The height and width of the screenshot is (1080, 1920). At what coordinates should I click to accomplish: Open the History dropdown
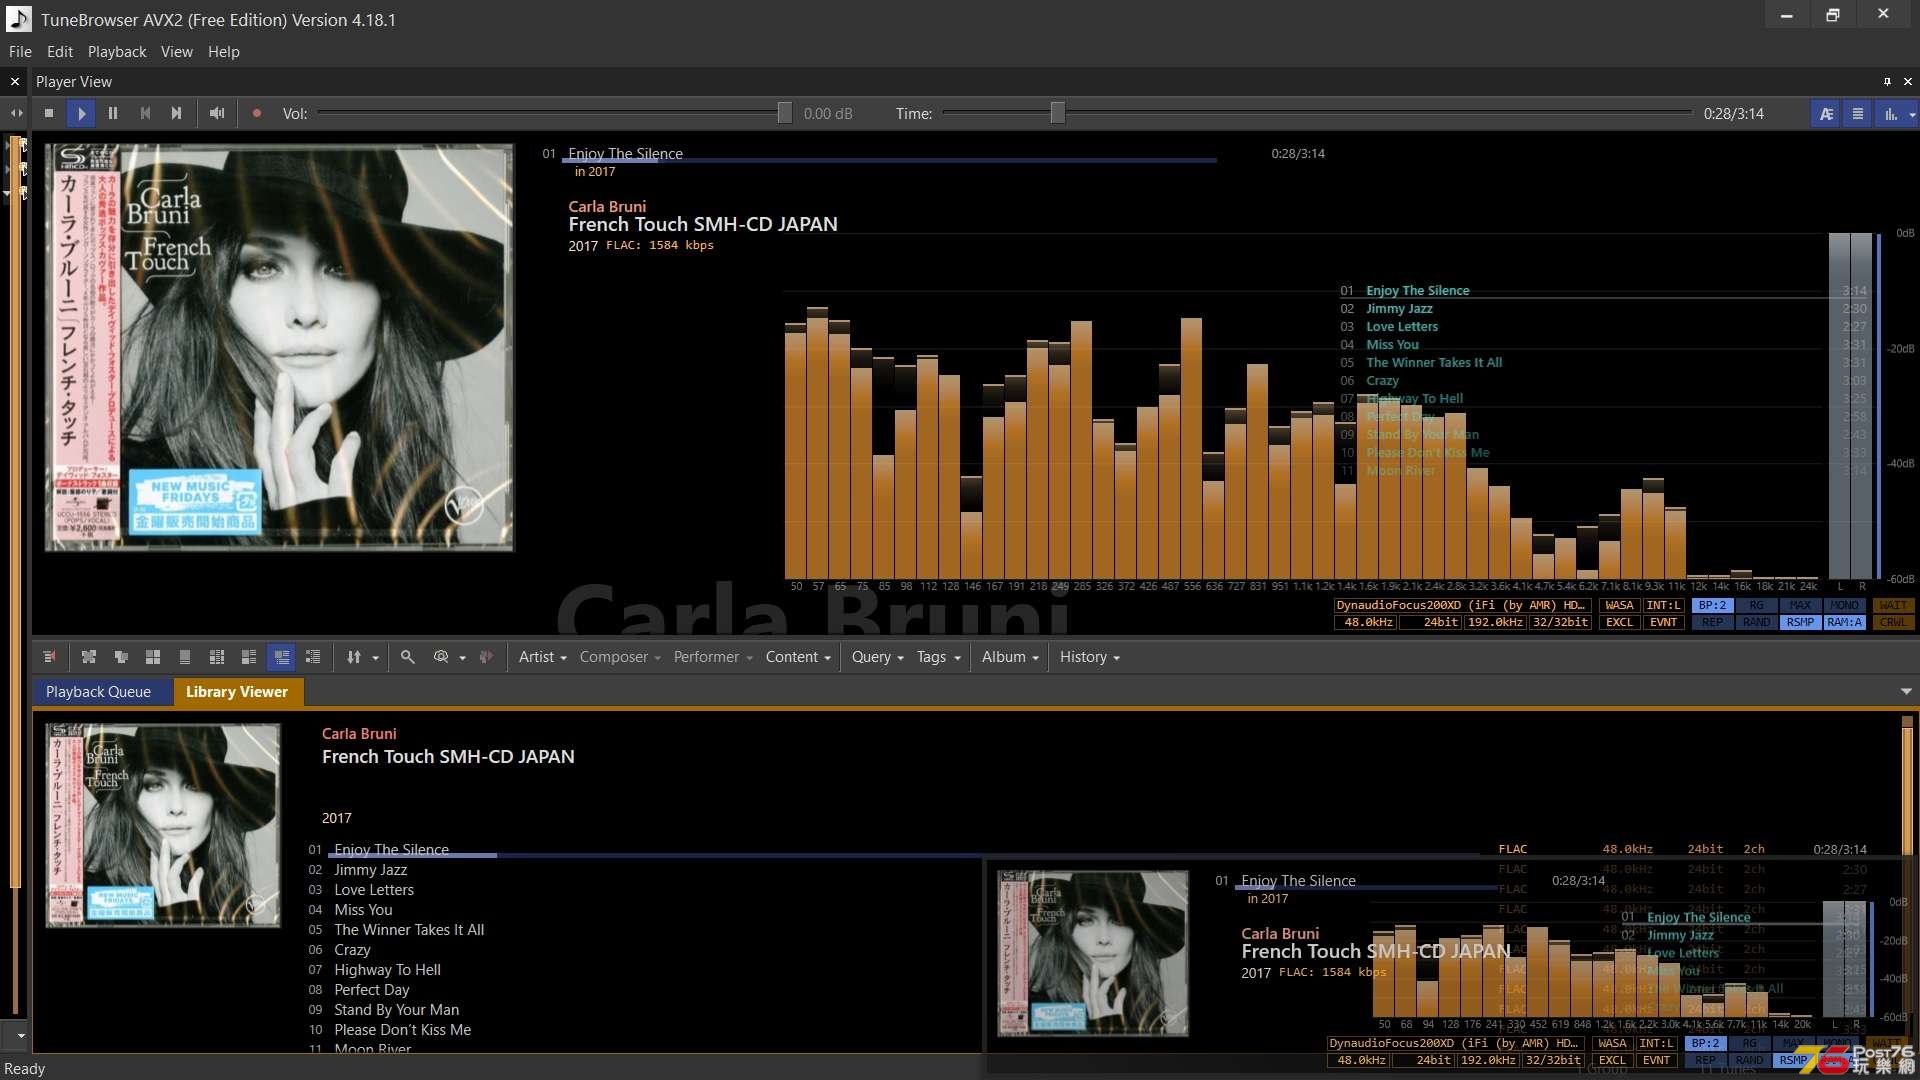tap(1090, 657)
